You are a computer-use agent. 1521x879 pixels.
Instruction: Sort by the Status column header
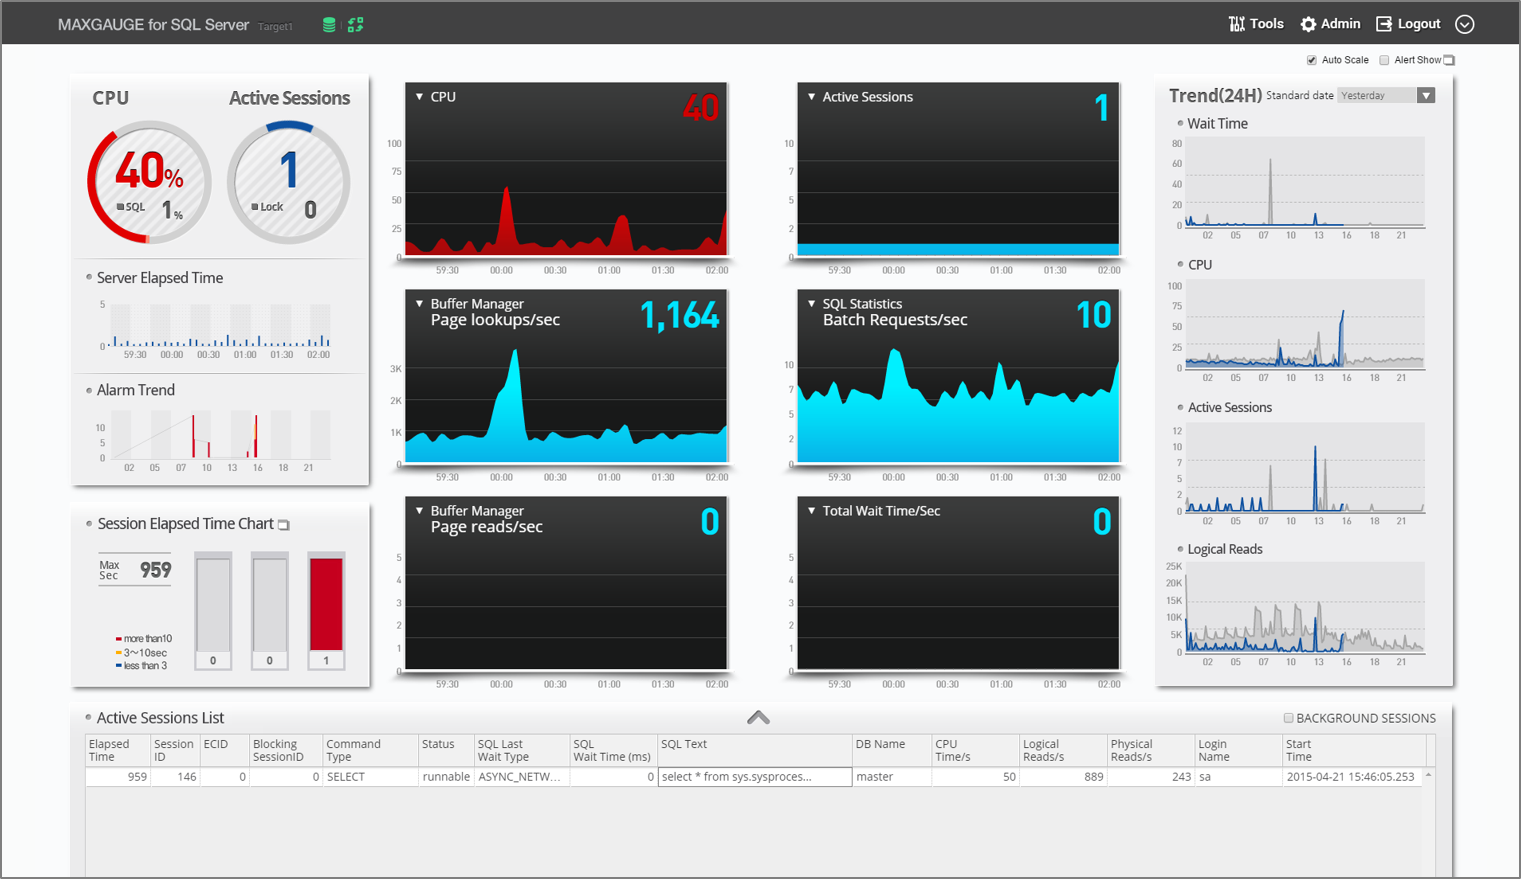[445, 750]
